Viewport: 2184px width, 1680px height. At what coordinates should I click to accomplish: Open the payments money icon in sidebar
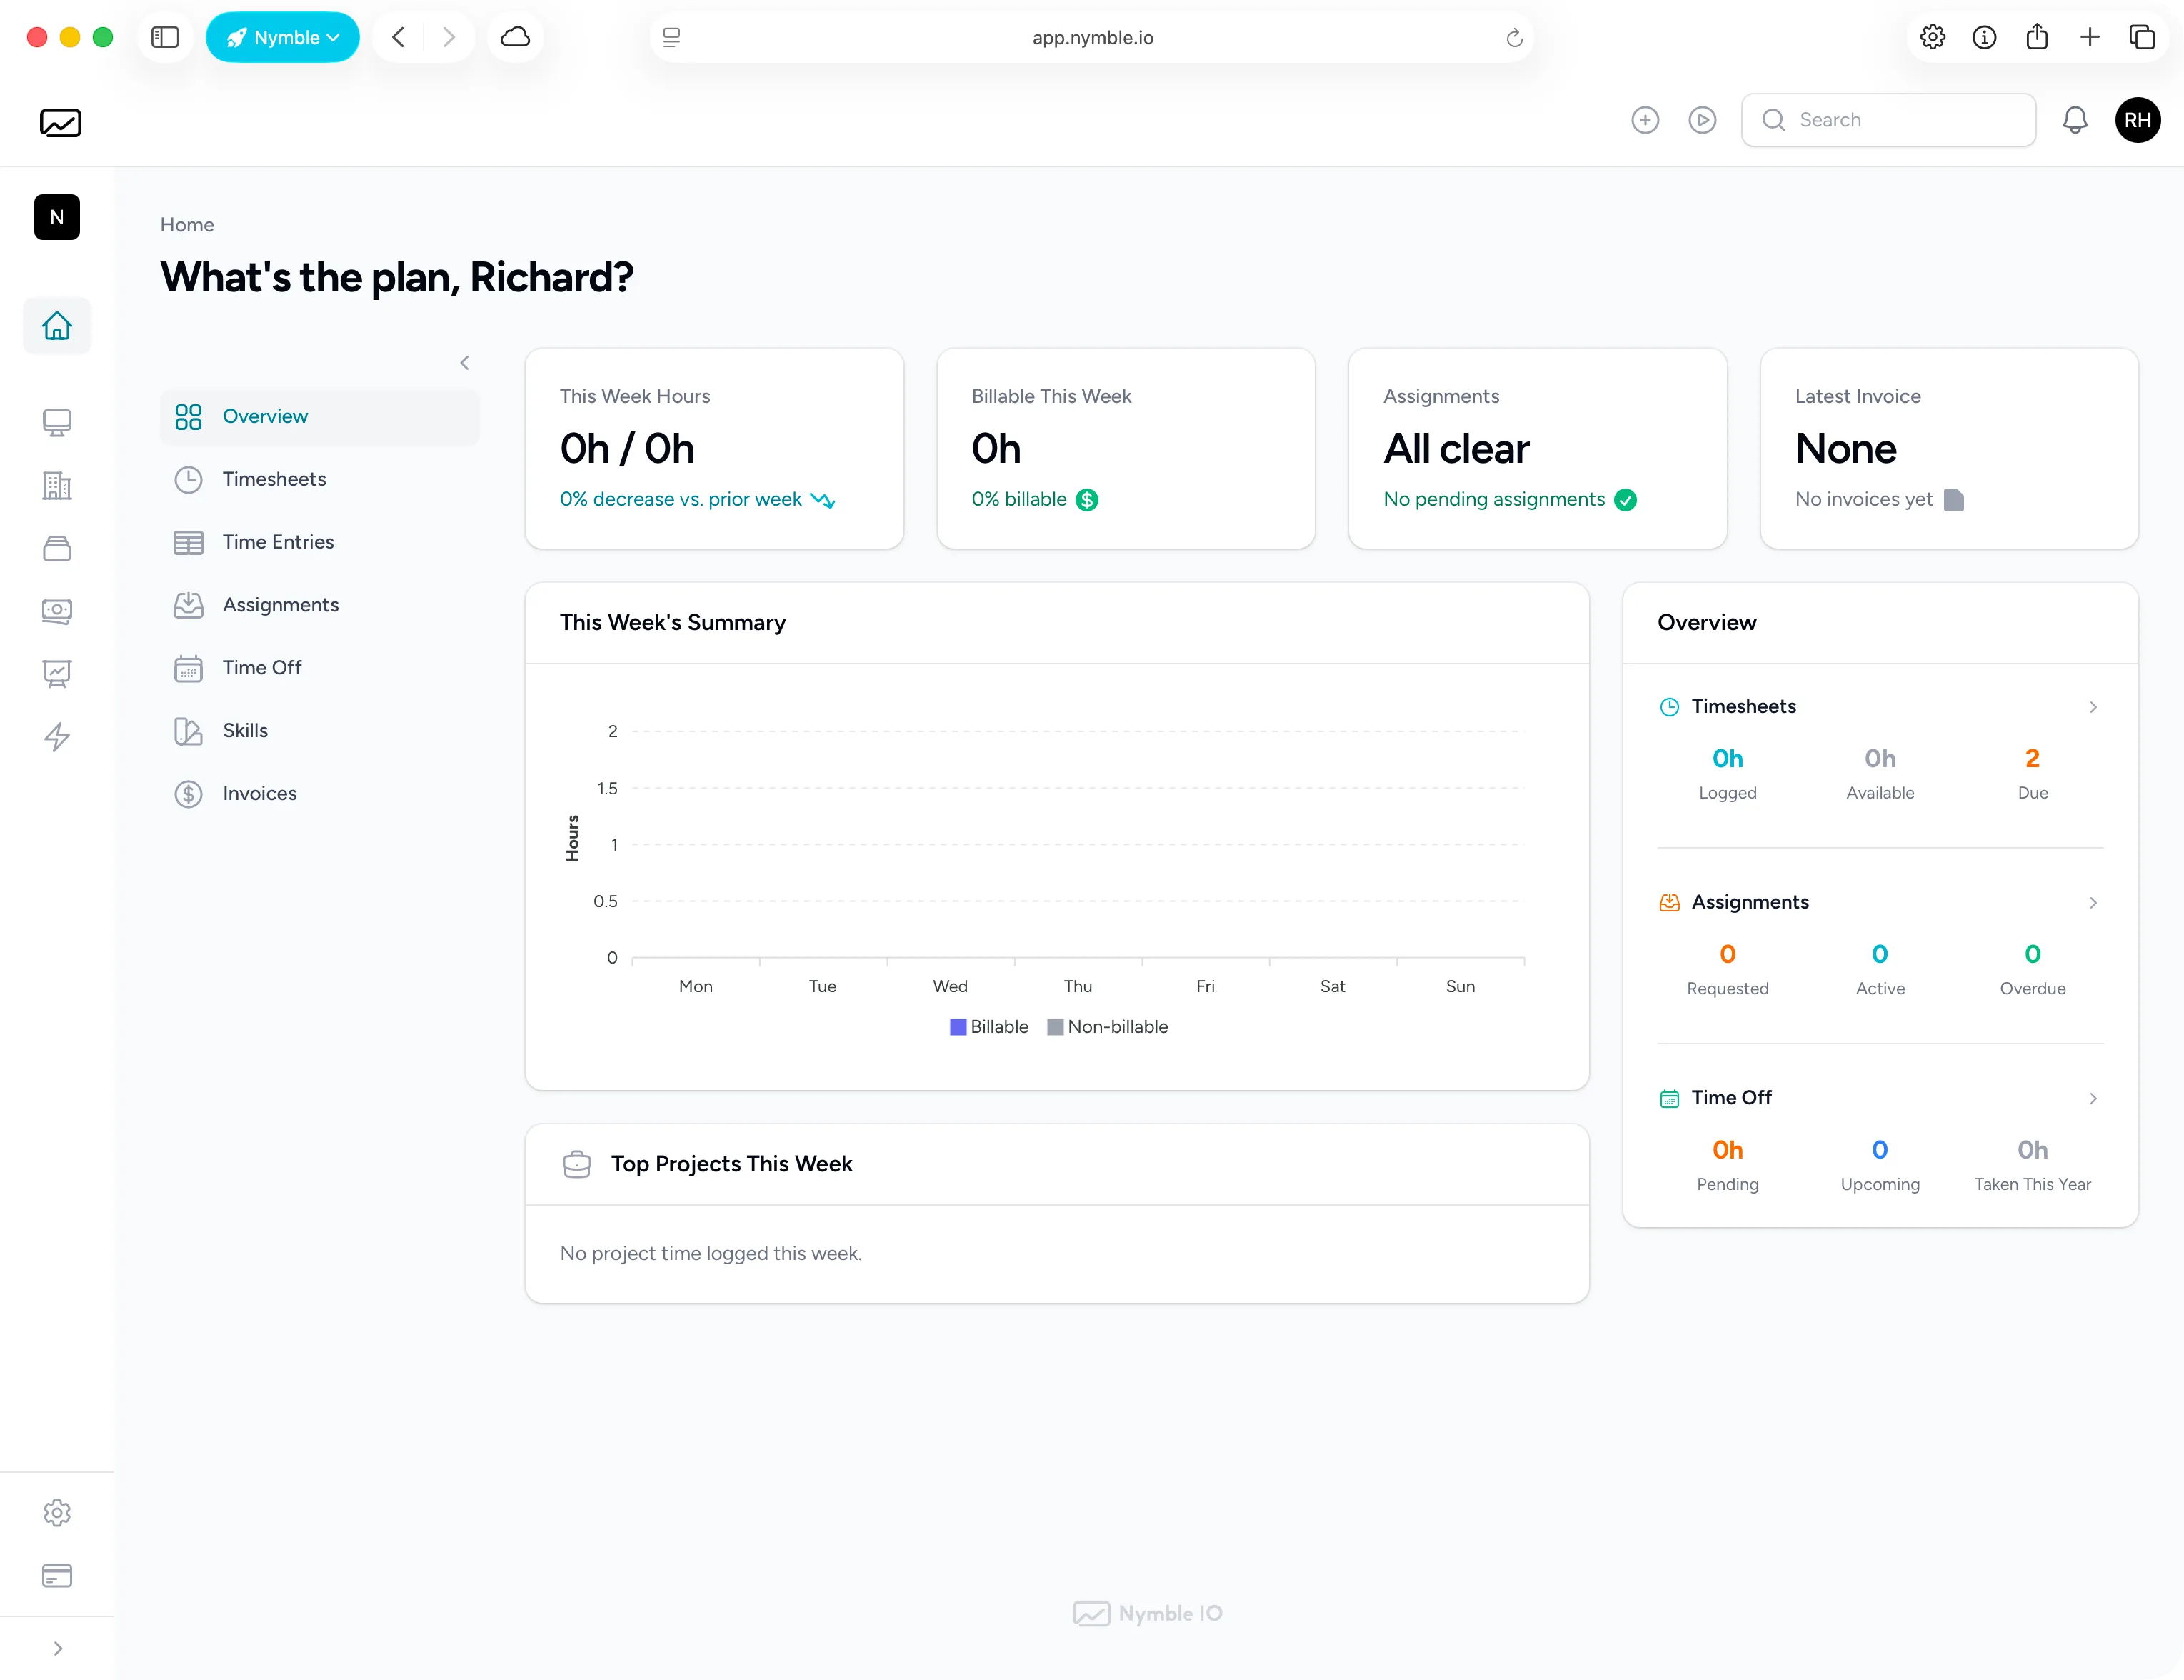(57, 611)
